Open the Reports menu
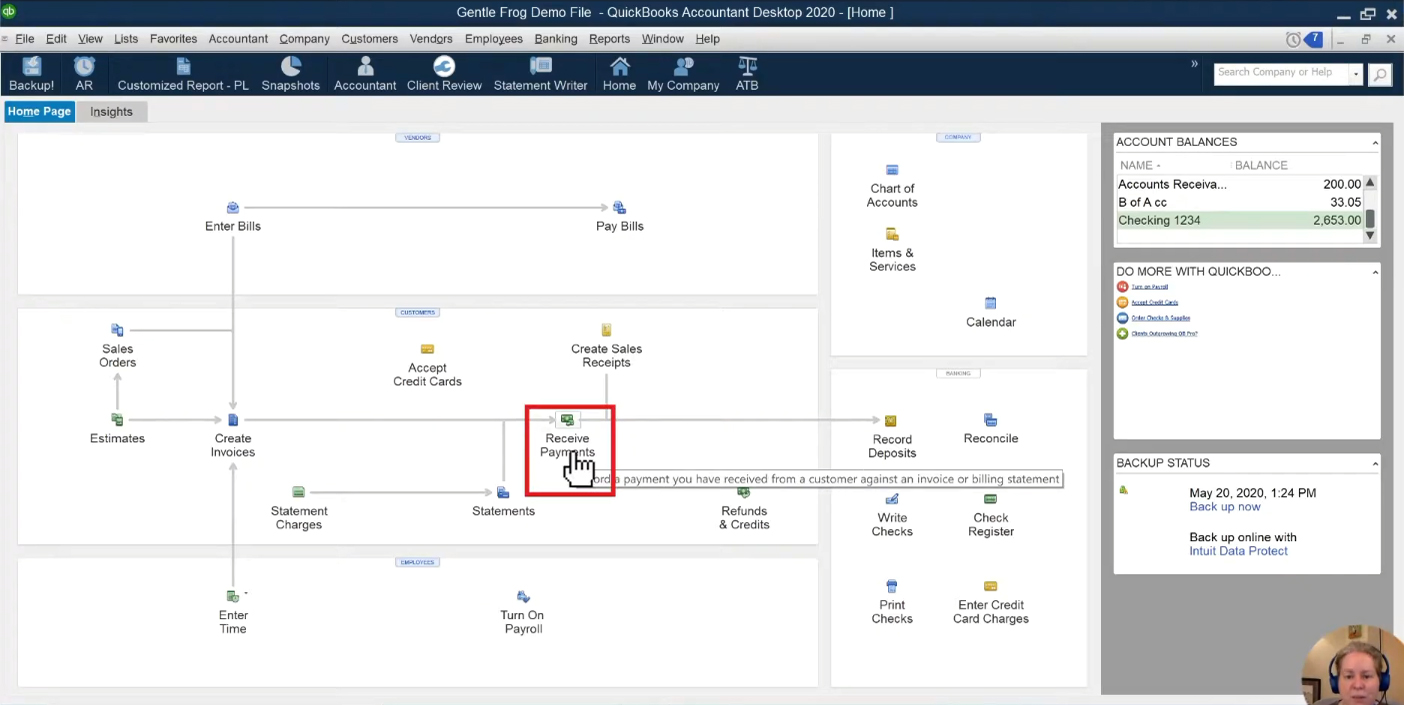Image resolution: width=1404 pixels, height=705 pixels. tap(609, 39)
